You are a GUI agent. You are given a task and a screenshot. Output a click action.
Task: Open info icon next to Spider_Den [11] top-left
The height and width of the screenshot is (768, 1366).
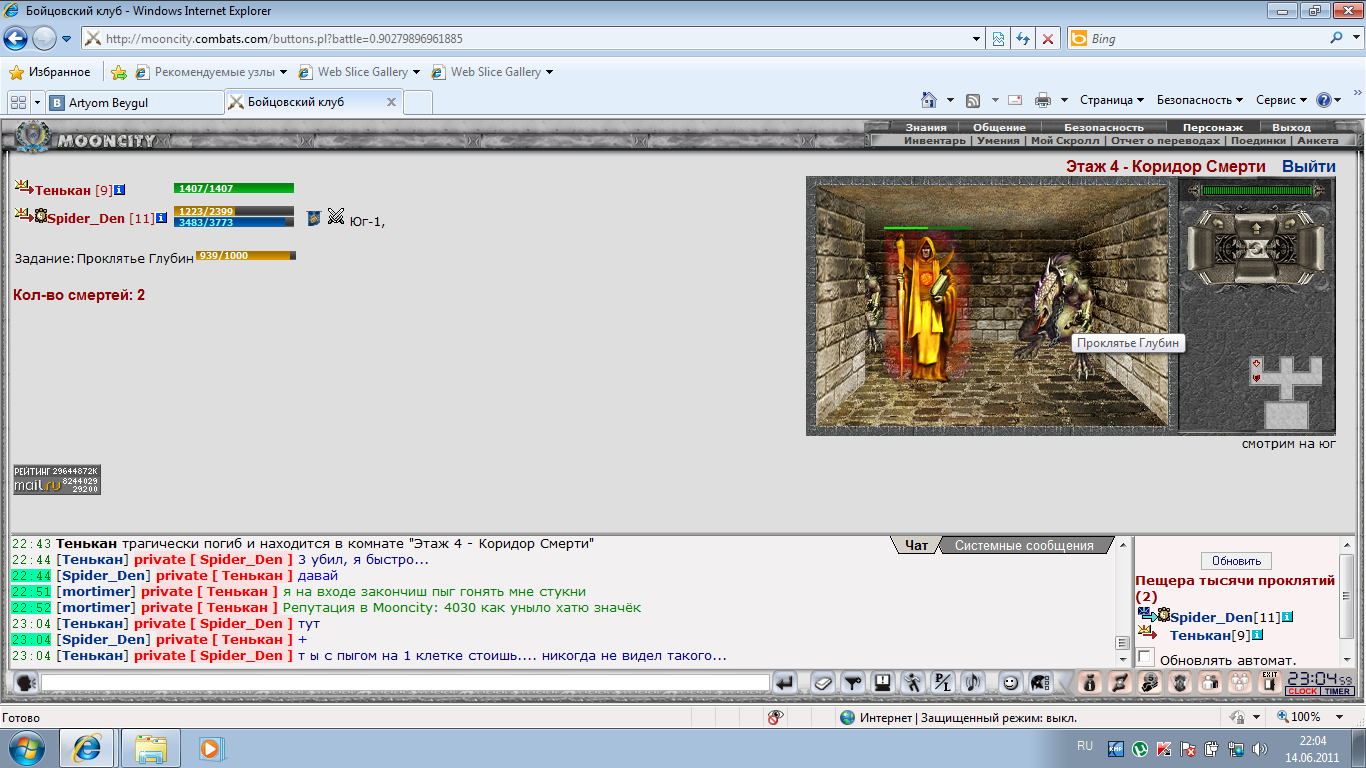[161, 218]
